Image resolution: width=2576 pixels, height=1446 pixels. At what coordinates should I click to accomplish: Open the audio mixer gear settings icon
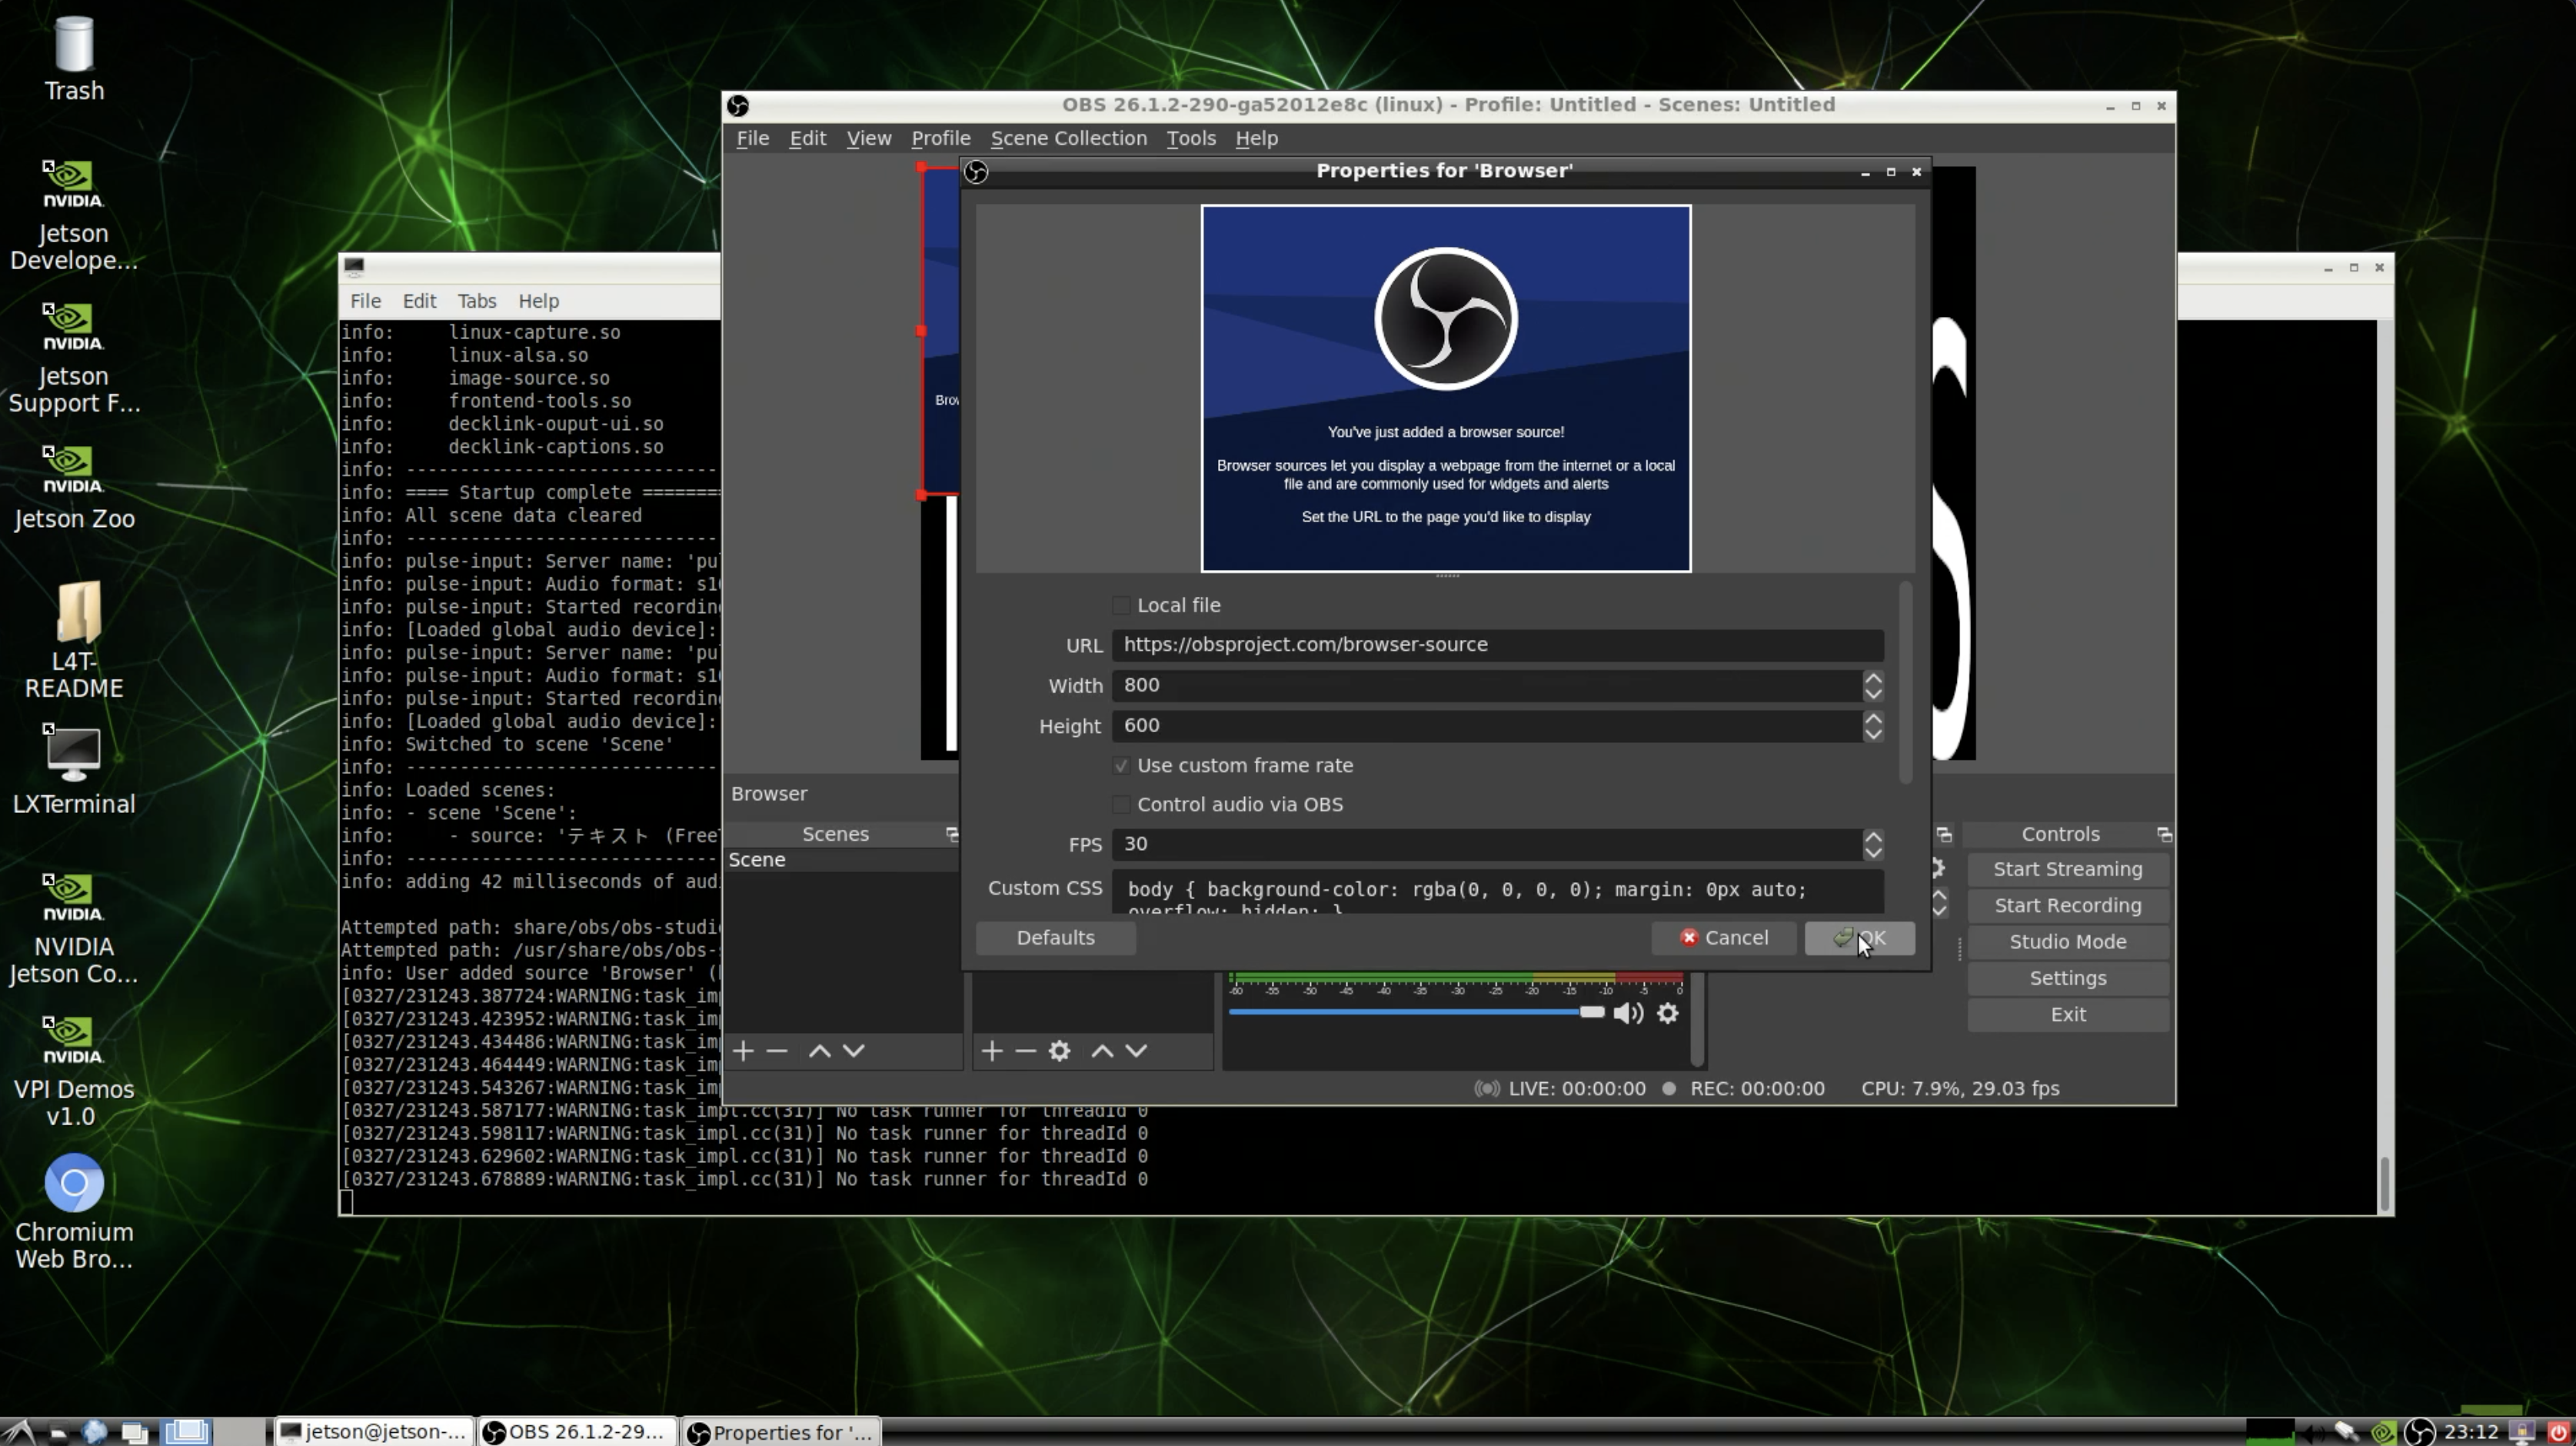coord(1667,1013)
